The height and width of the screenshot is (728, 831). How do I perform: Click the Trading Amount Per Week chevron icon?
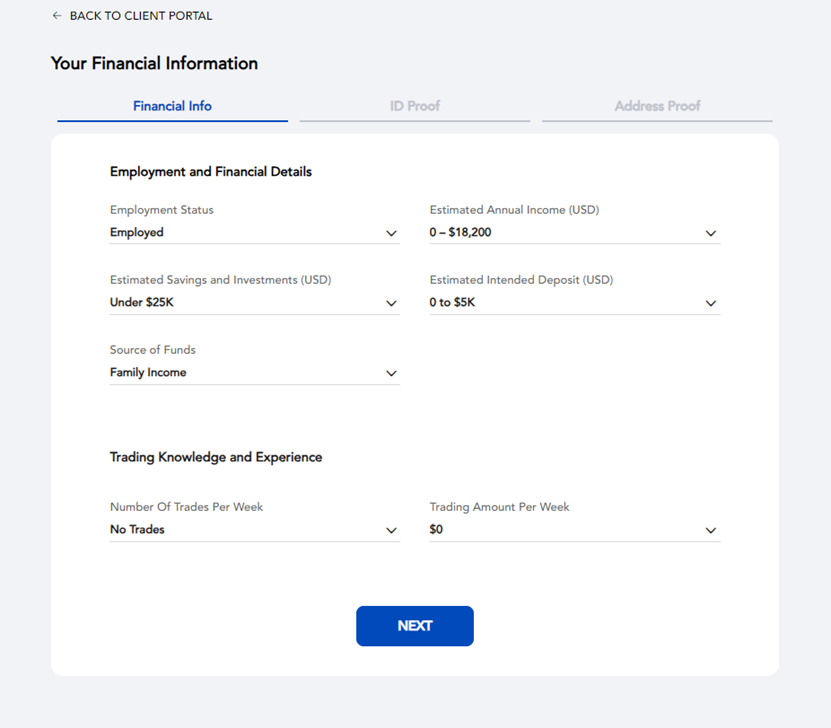pos(711,530)
